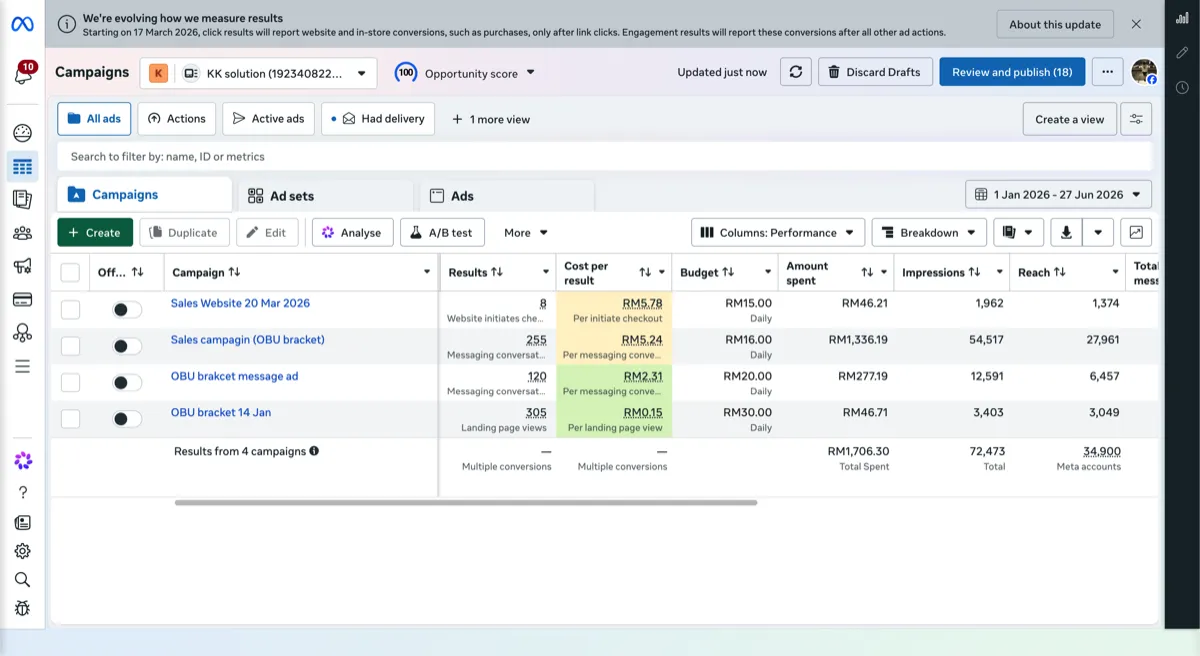This screenshot has width=1200, height=656.
Task: Toggle on OBU brakcet message ad campaign
Action: [127, 383]
